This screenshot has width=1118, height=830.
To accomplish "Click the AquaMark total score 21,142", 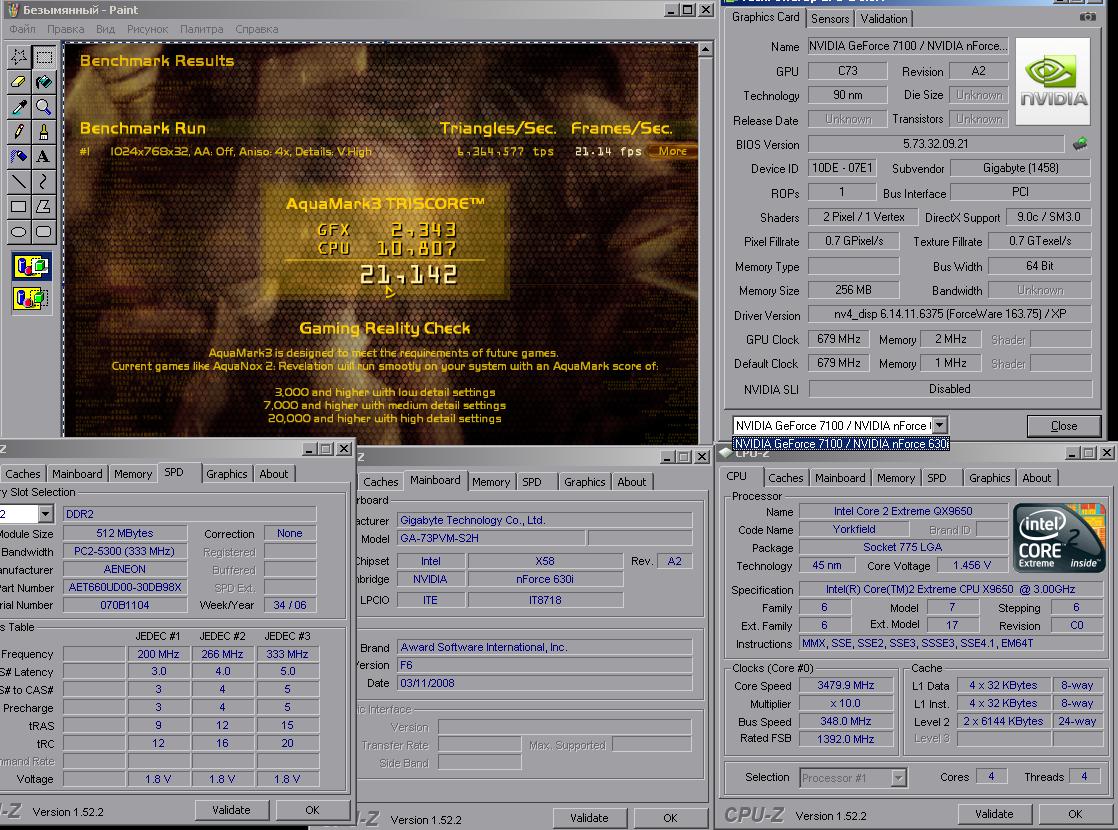I will click(408, 275).
